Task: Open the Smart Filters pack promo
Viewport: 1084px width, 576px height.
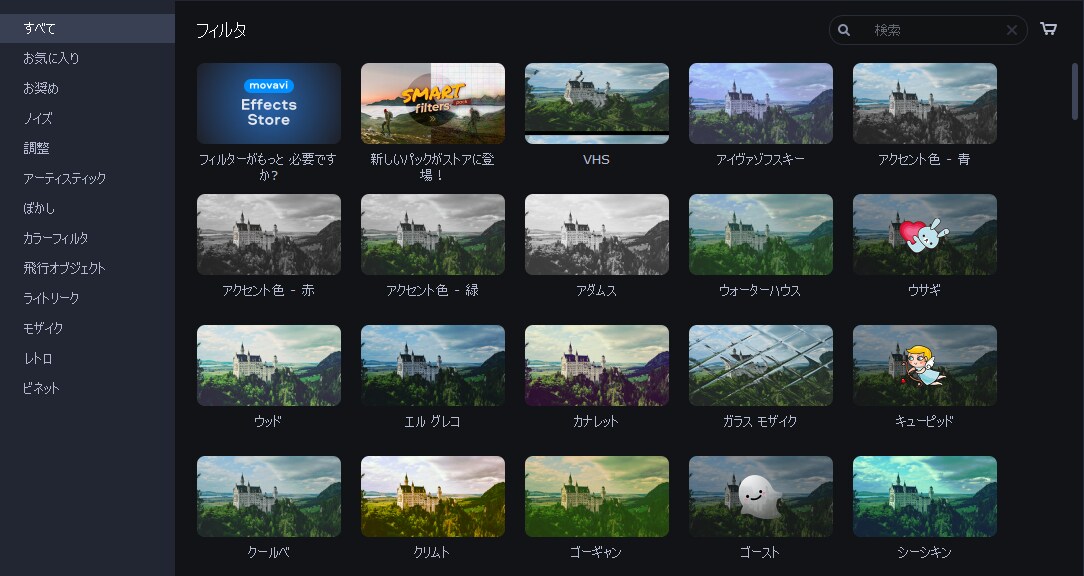Action: point(433,103)
